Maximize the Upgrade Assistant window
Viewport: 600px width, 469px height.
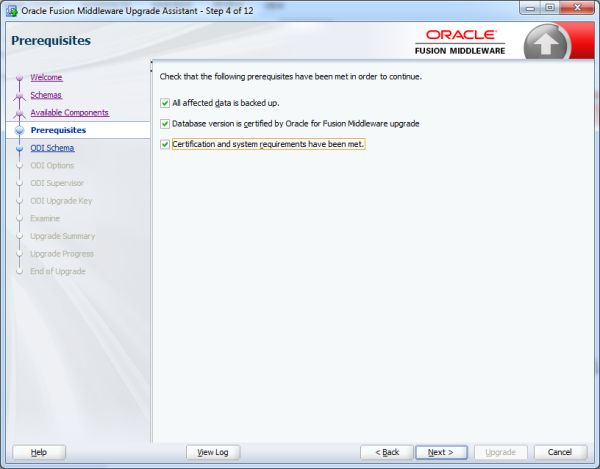click(x=550, y=8)
